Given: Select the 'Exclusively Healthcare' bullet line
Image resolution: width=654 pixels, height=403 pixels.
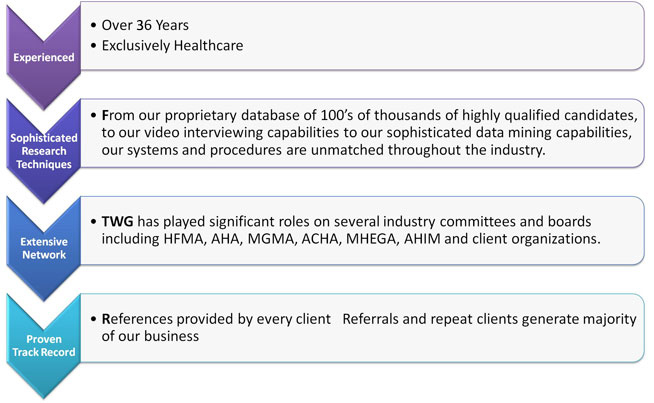Looking at the screenshot, I should 172,45.
